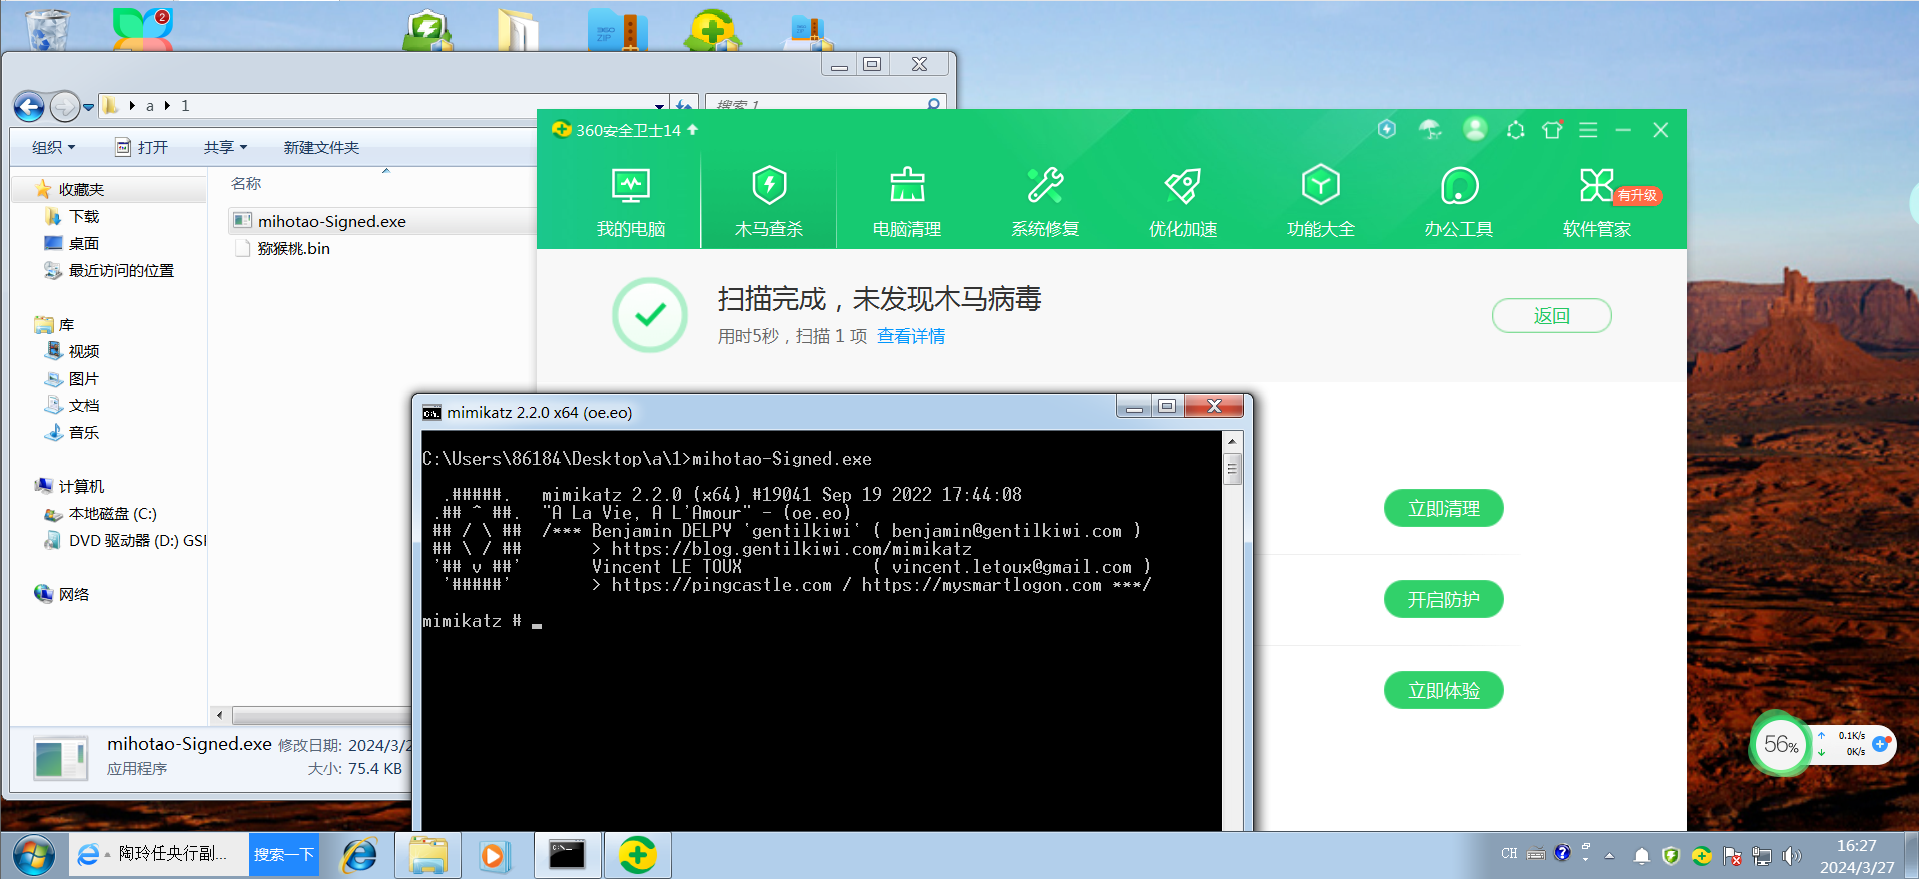Open skin shirt icon in 360 title bar
The height and width of the screenshot is (879, 1919).
(1552, 130)
